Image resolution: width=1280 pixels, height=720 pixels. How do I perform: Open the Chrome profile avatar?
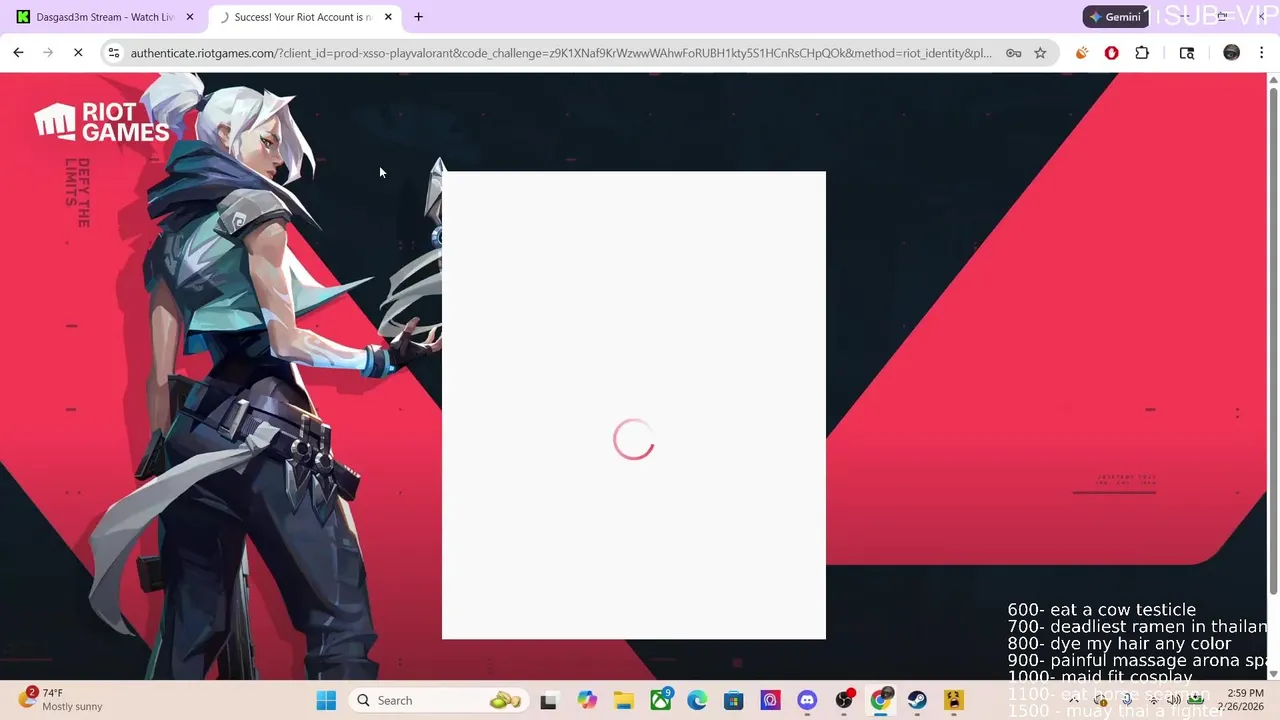pyautogui.click(x=1232, y=53)
